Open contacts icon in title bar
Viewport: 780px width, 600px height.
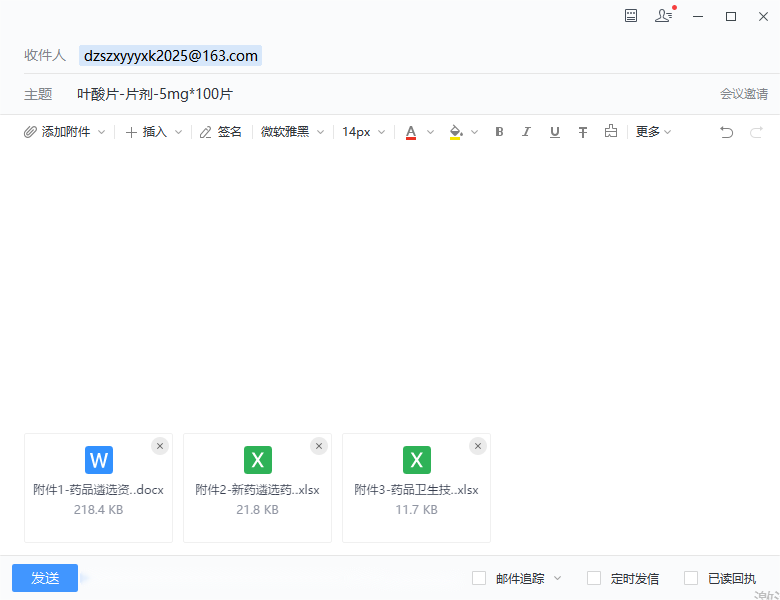(x=663, y=16)
